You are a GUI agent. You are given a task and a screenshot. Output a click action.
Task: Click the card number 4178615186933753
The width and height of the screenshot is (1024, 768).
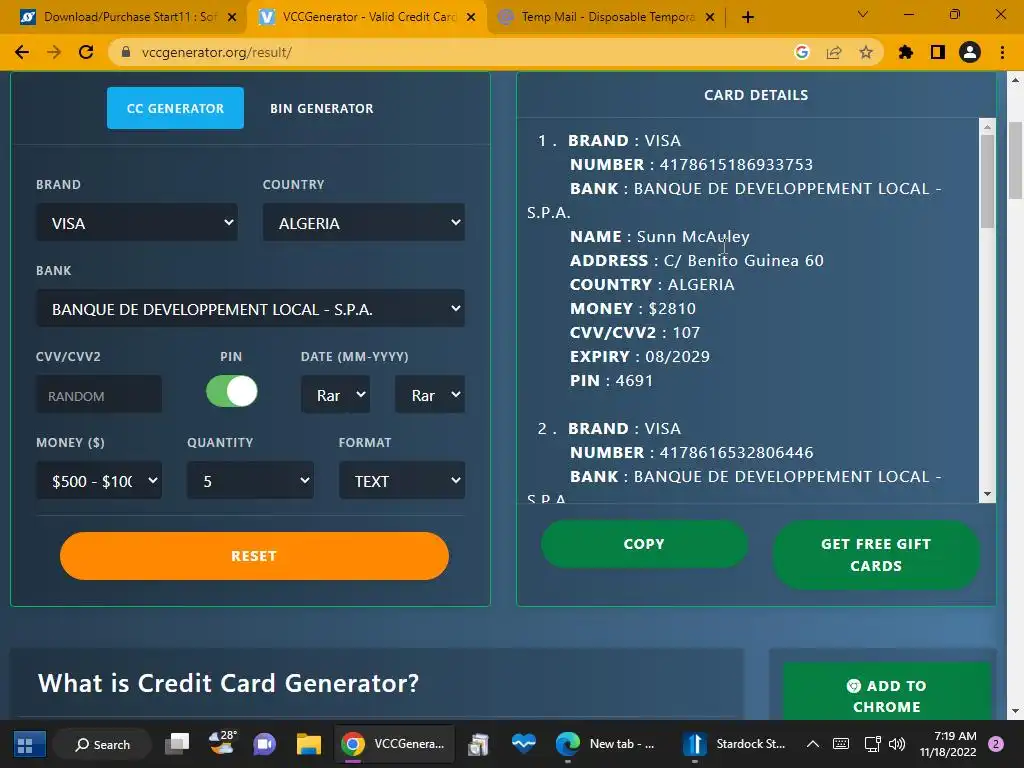coord(736,165)
